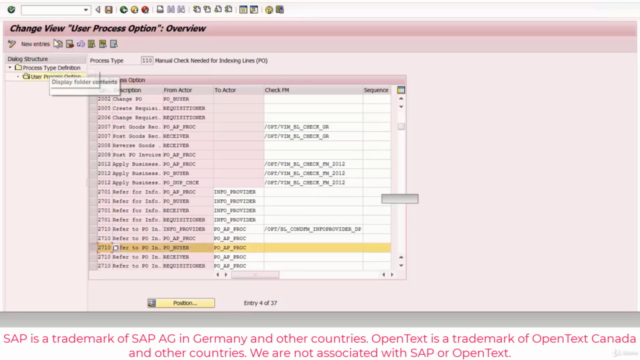
Task: Toggle Display/Change with the pencil icon
Action: click(x=12, y=44)
